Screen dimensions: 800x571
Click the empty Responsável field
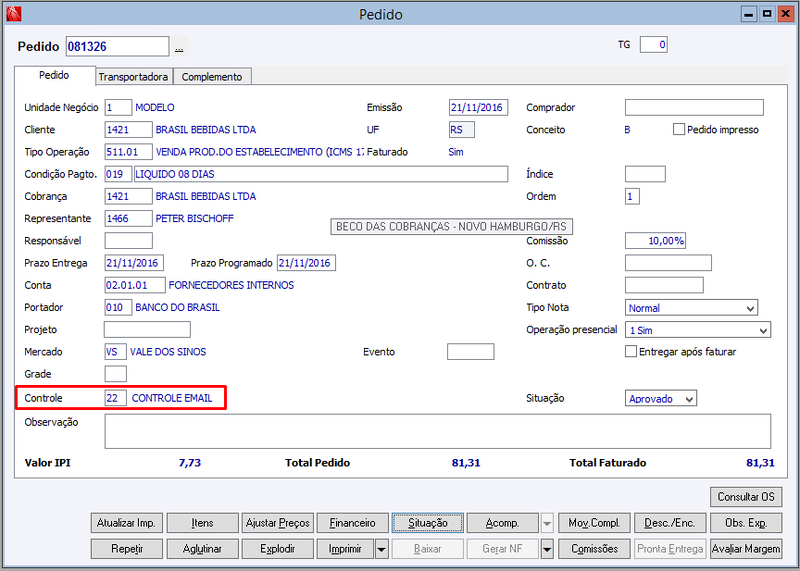click(128, 241)
